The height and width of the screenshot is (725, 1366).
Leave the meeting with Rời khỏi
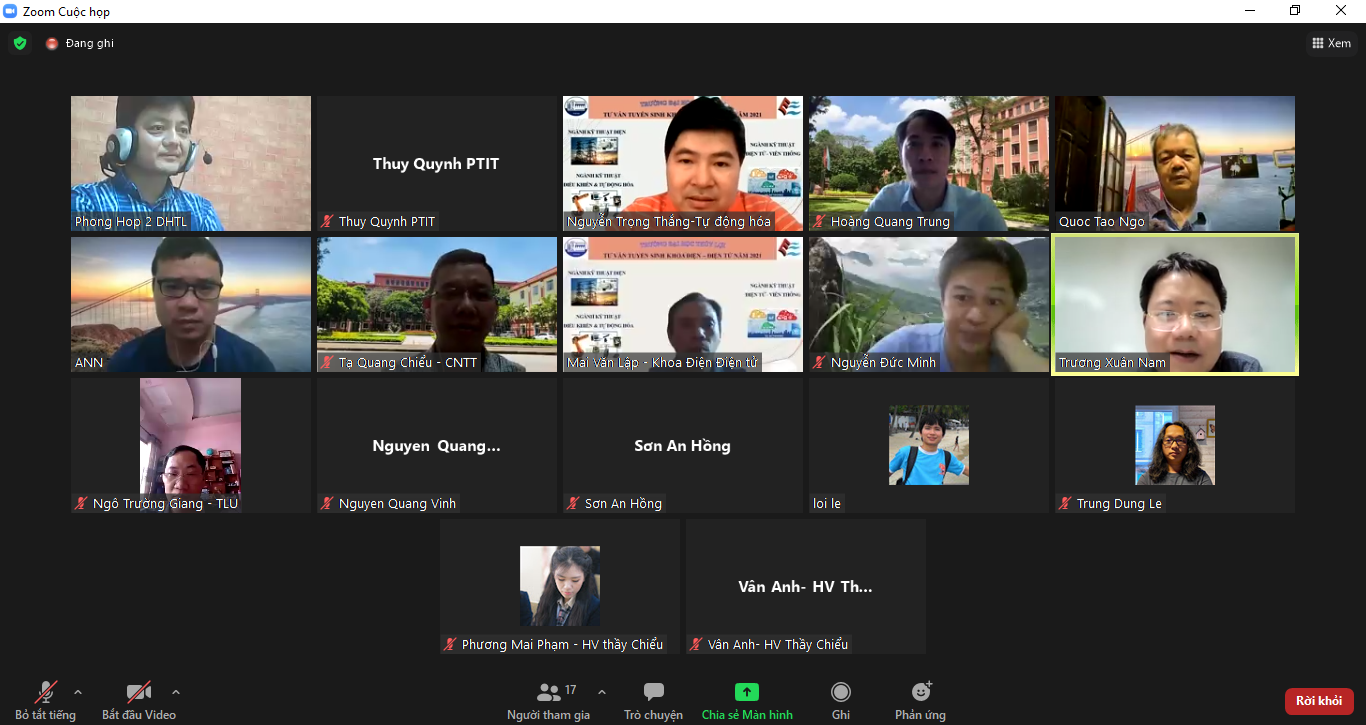tap(1318, 701)
